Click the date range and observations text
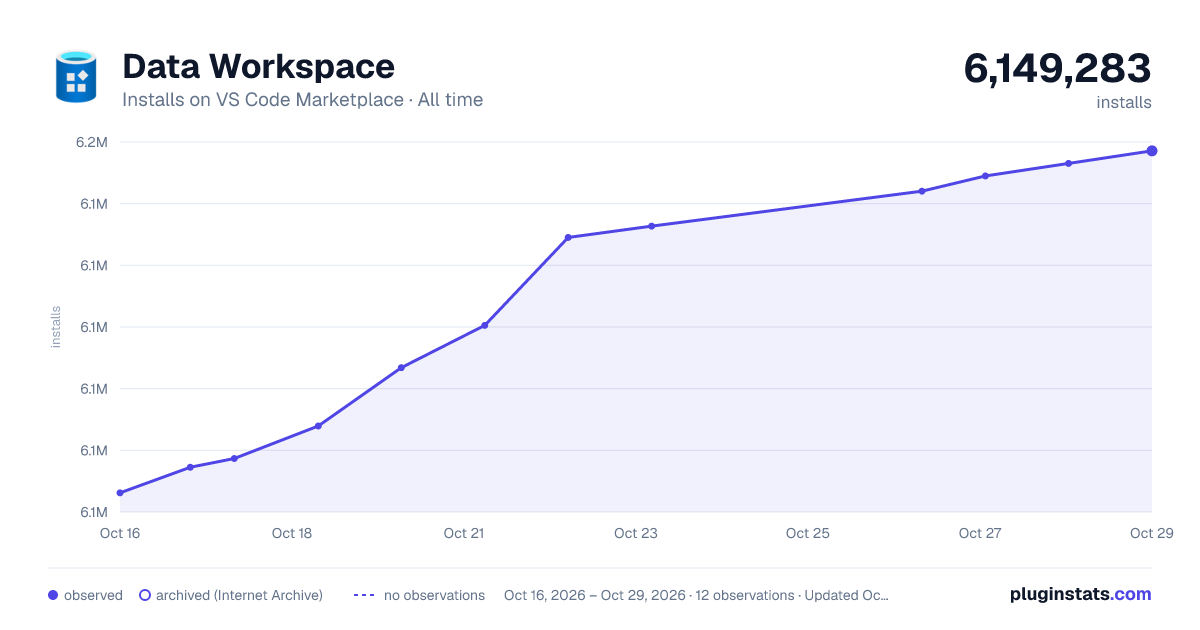1200x630 pixels. click(696, 595)
